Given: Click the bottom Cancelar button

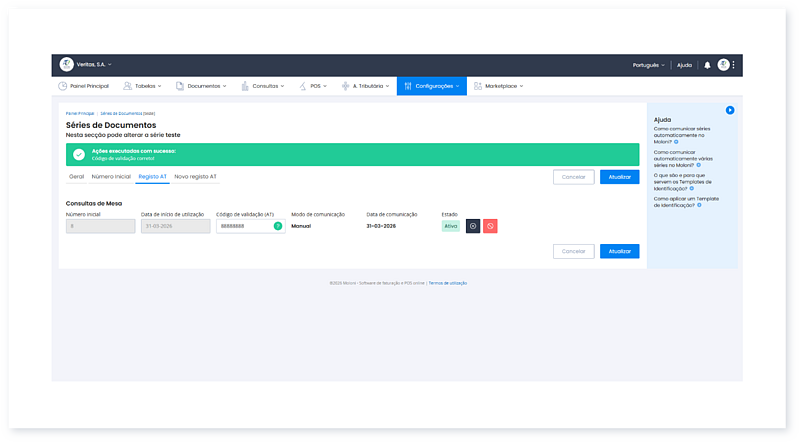Looking at the screenshot, I should (573, 251).
